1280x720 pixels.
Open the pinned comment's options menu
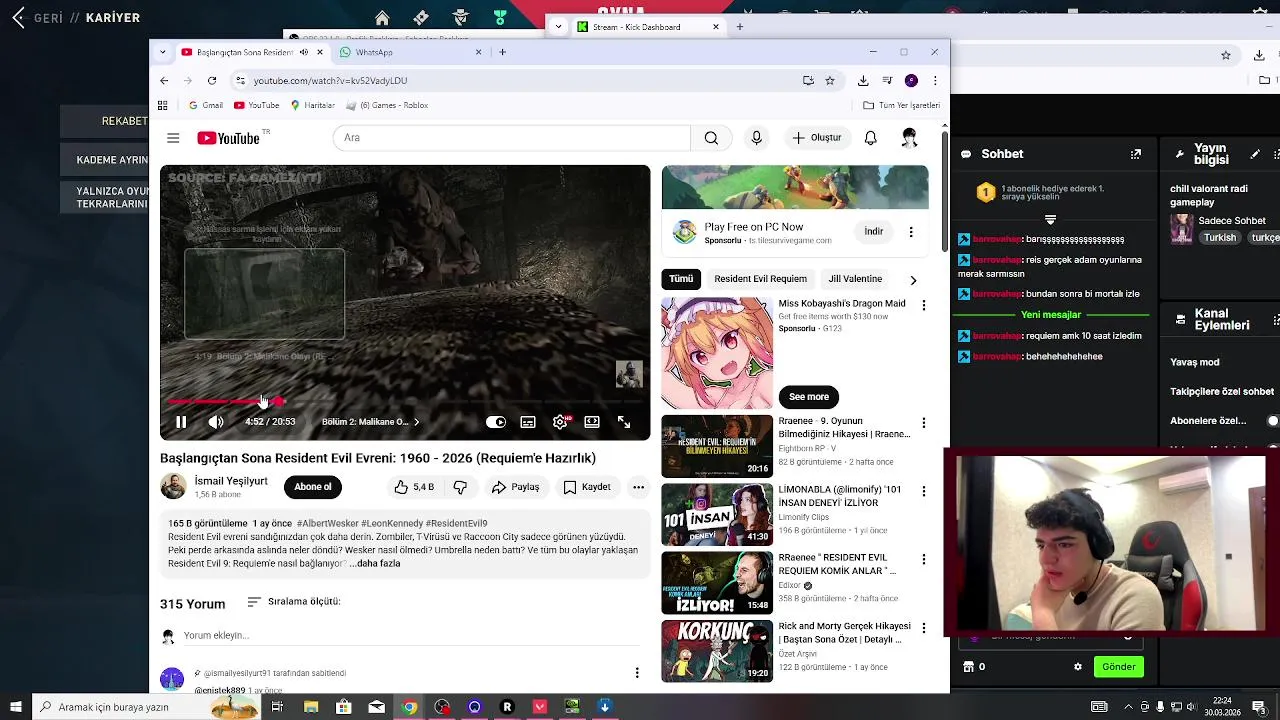point(637,673)
